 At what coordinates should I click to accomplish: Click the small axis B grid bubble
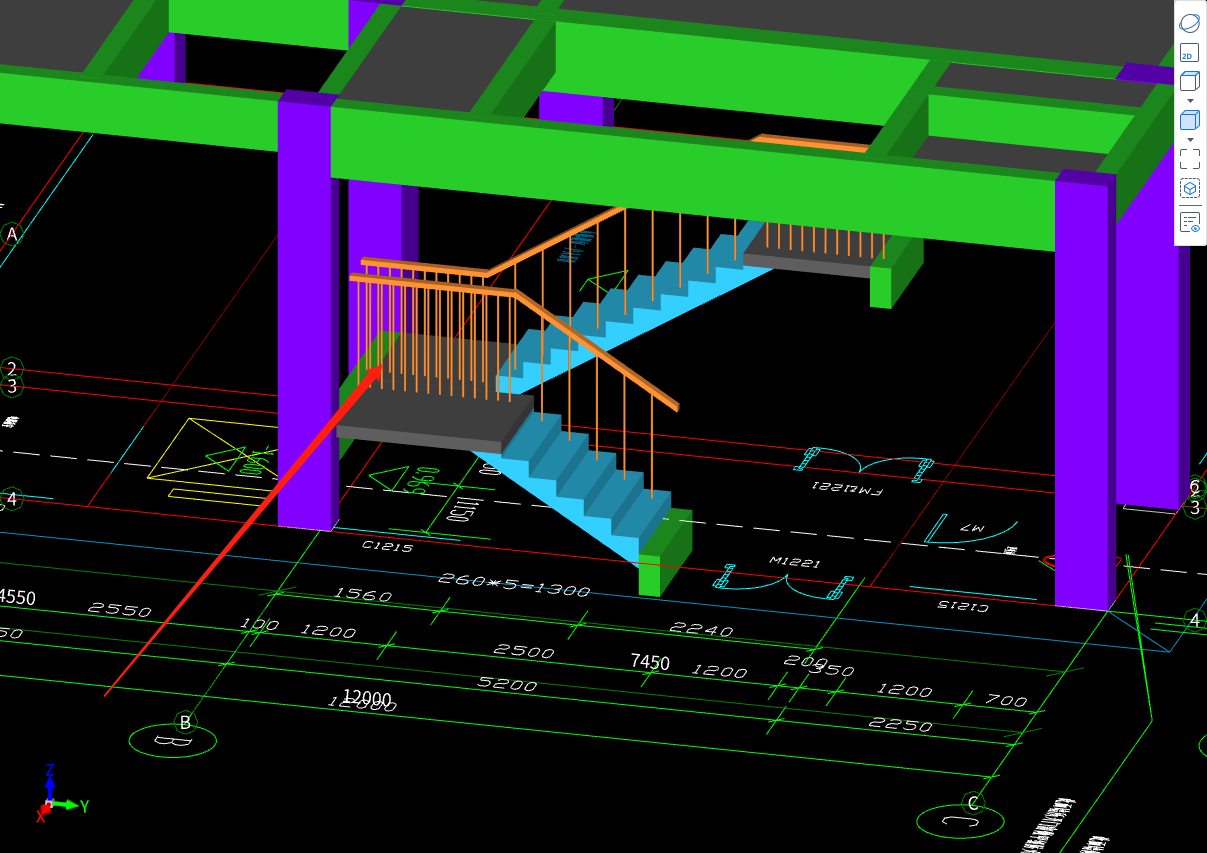tap(185, 721)
